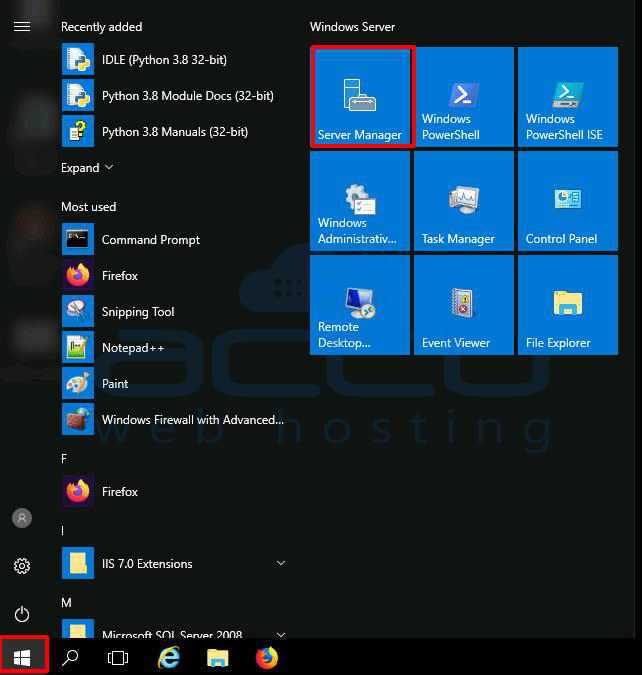Click the I letter section header
This screenshot has height=675, width=642.
63,530
